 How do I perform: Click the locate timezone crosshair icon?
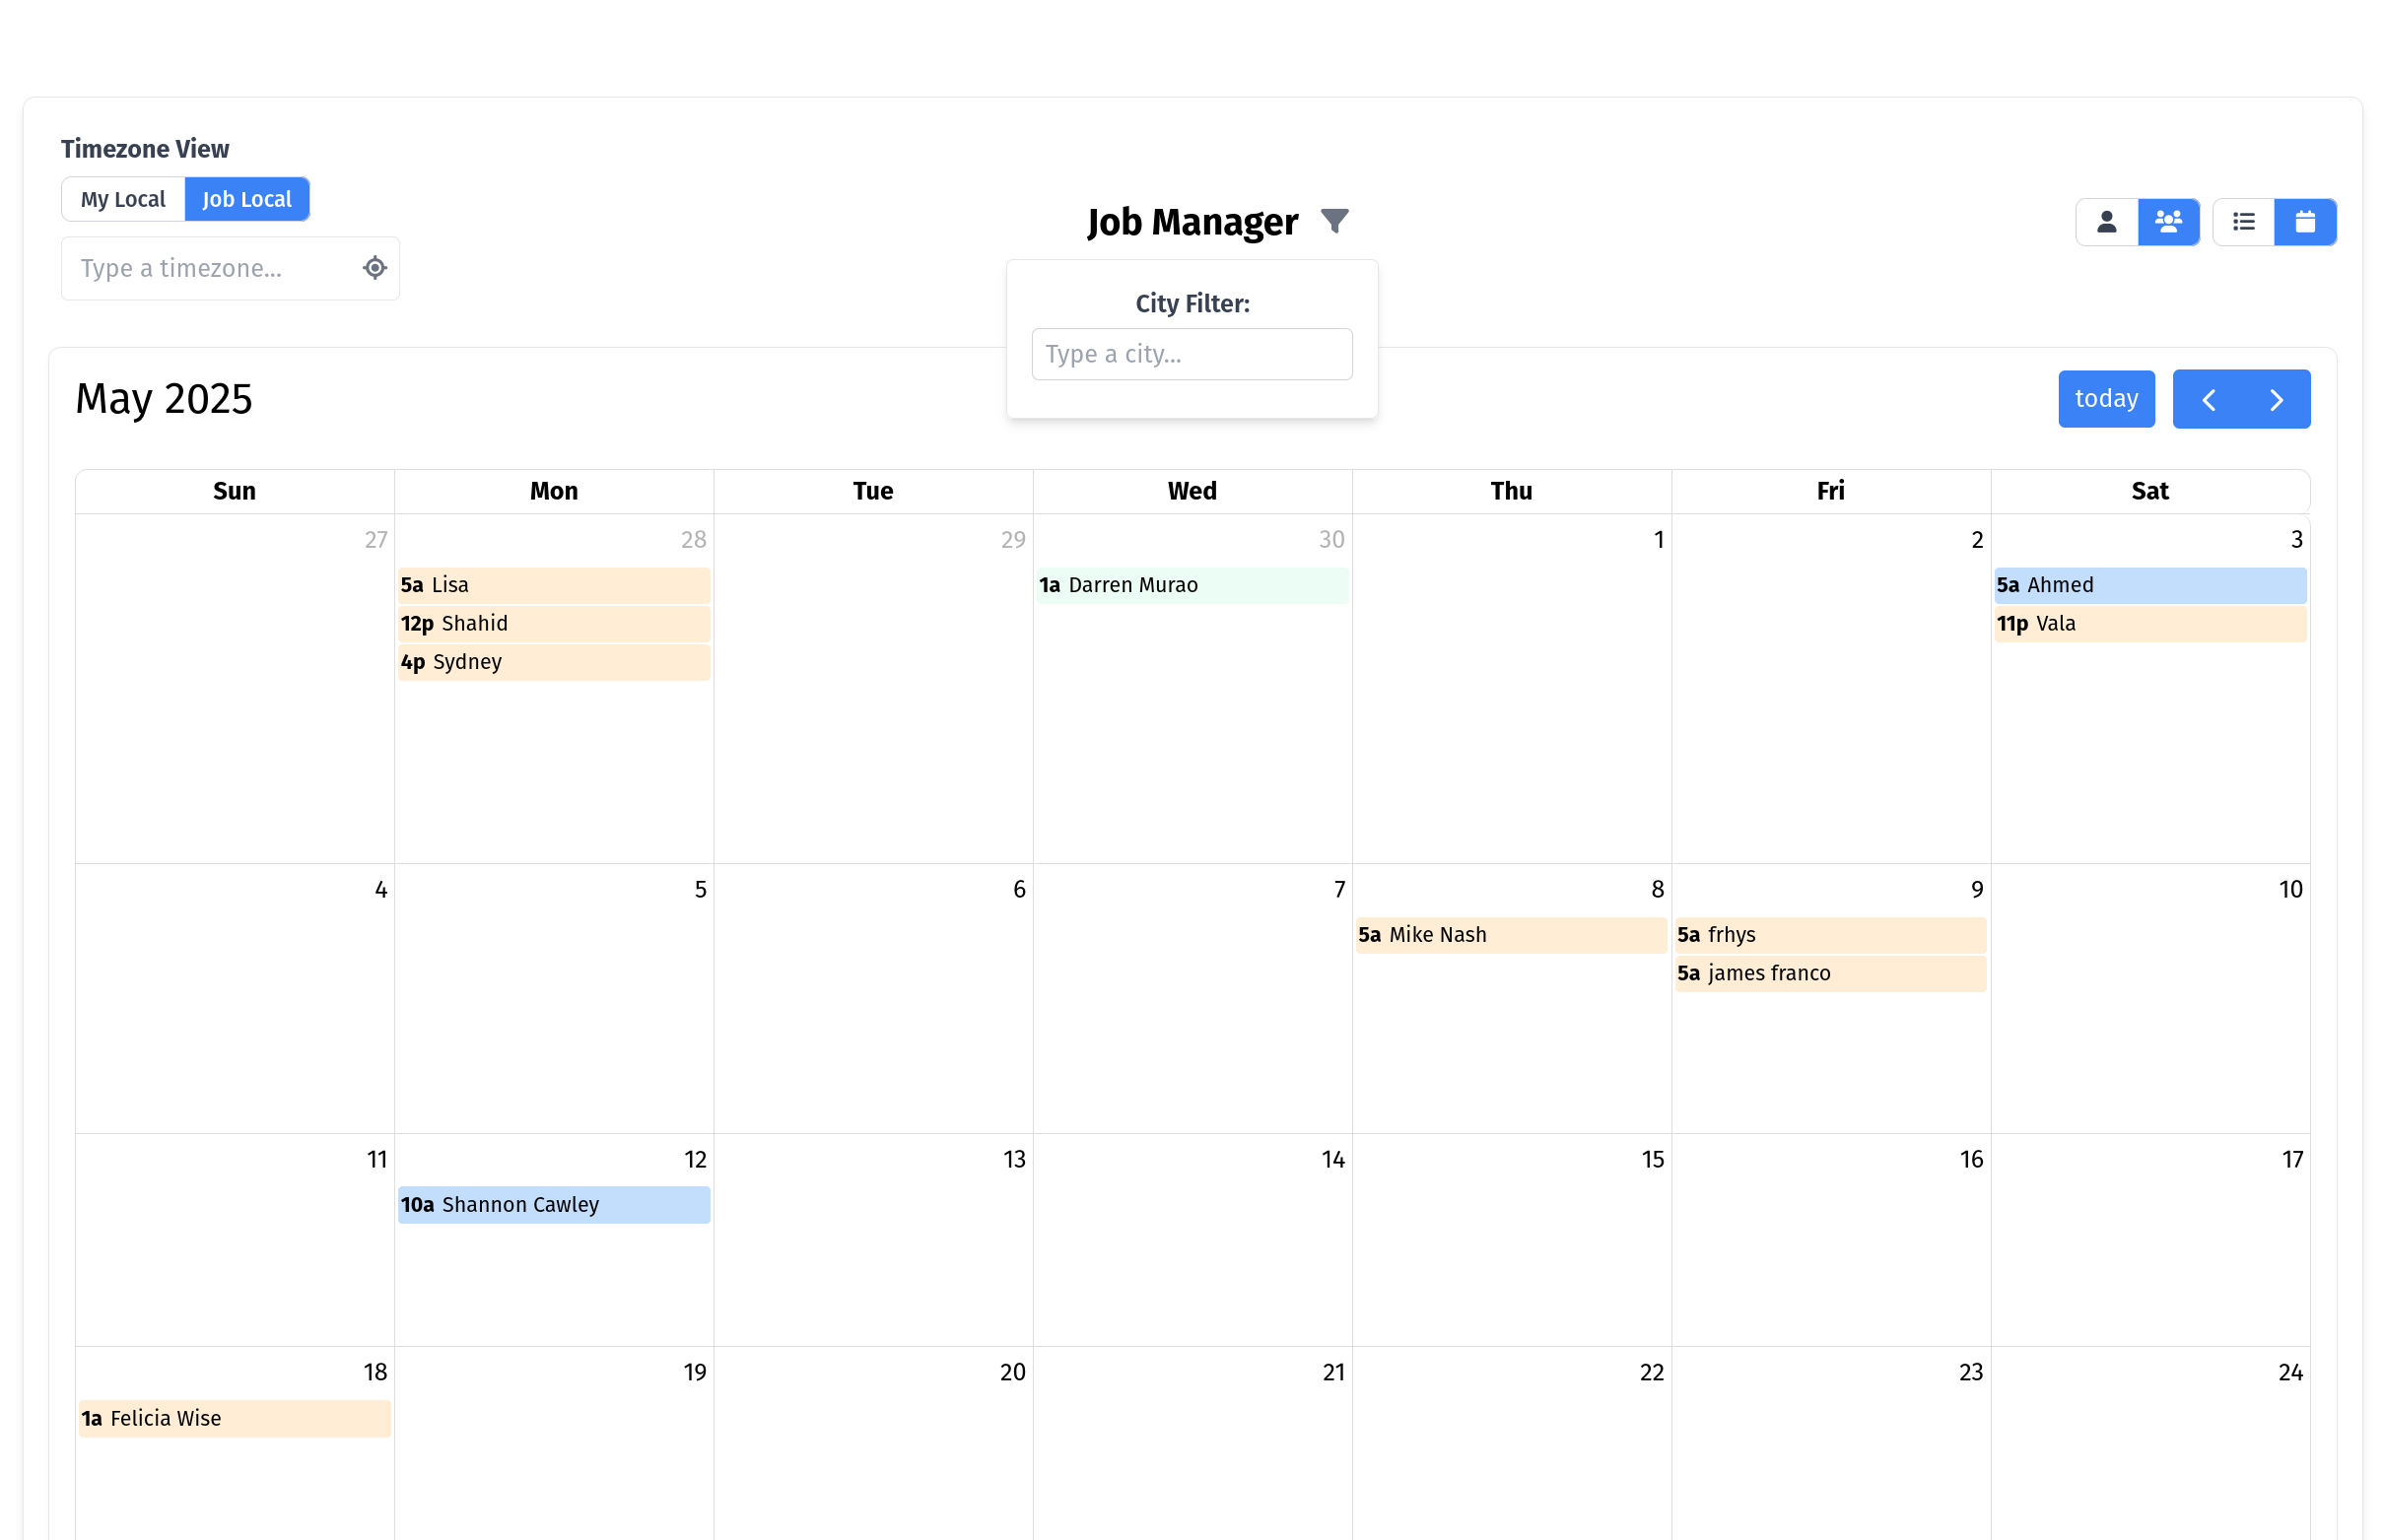pyautogui.click(x=374, y=267)
